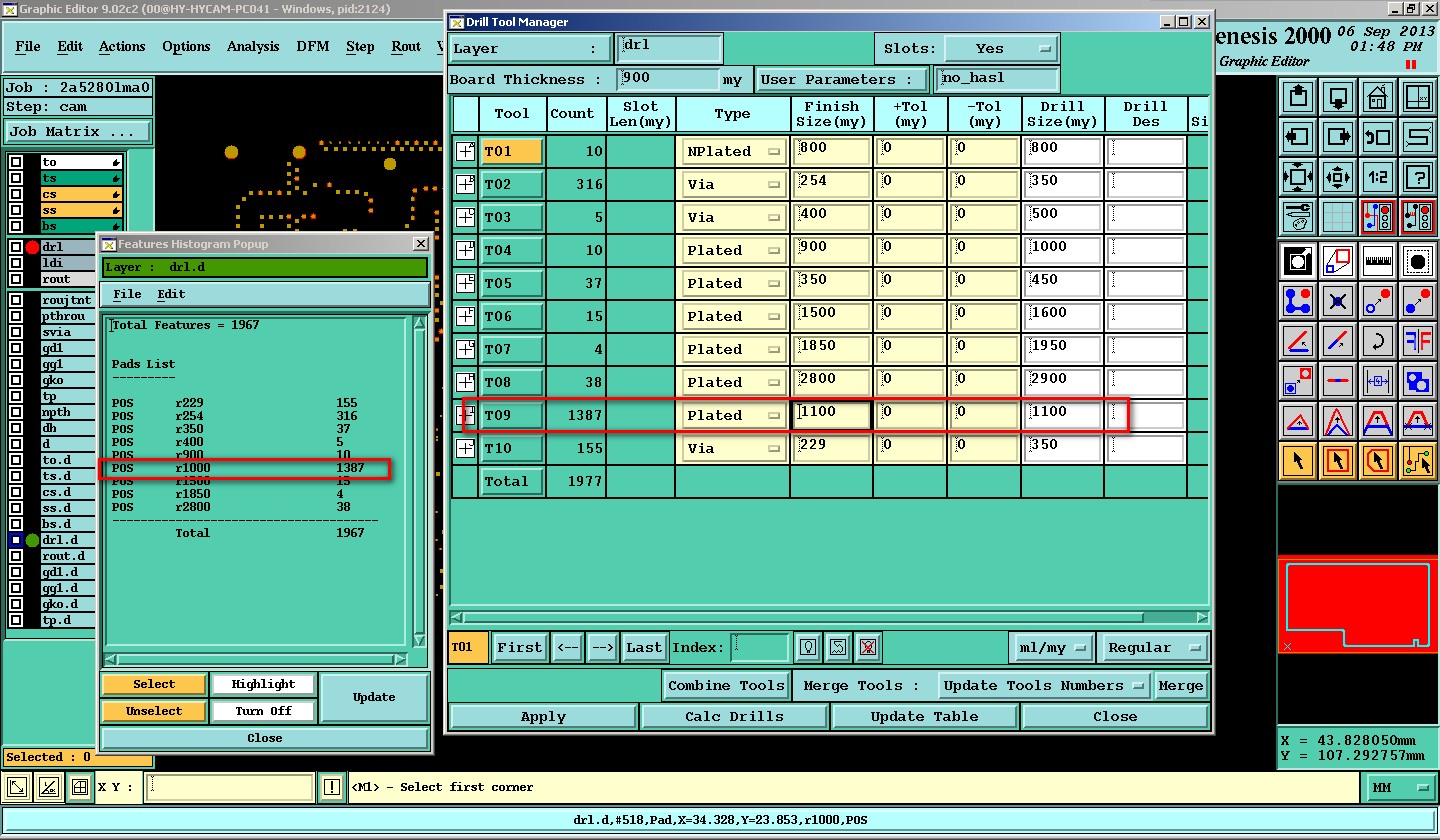
Task: Click the Combine Tools button
Action: [x=726, y=685]
